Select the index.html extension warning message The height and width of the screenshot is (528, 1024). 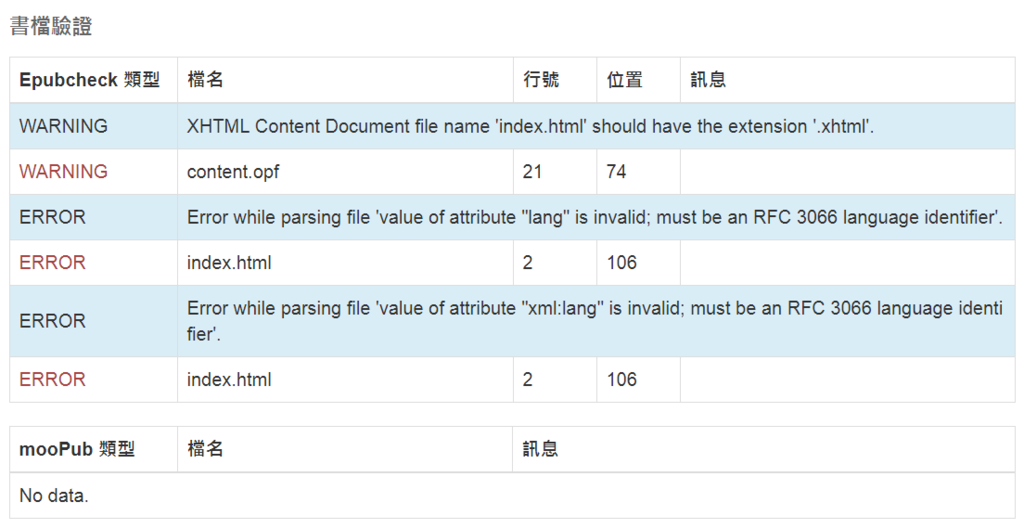[530, 126]
